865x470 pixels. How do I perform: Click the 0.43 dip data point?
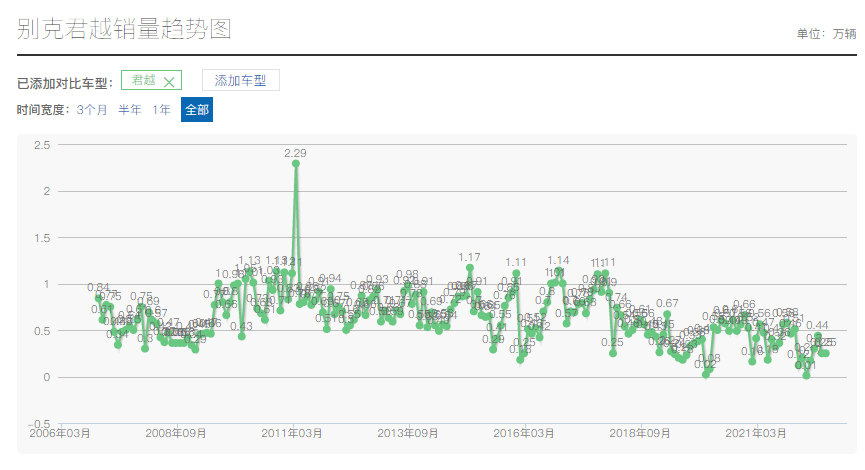tap(241, 336)
